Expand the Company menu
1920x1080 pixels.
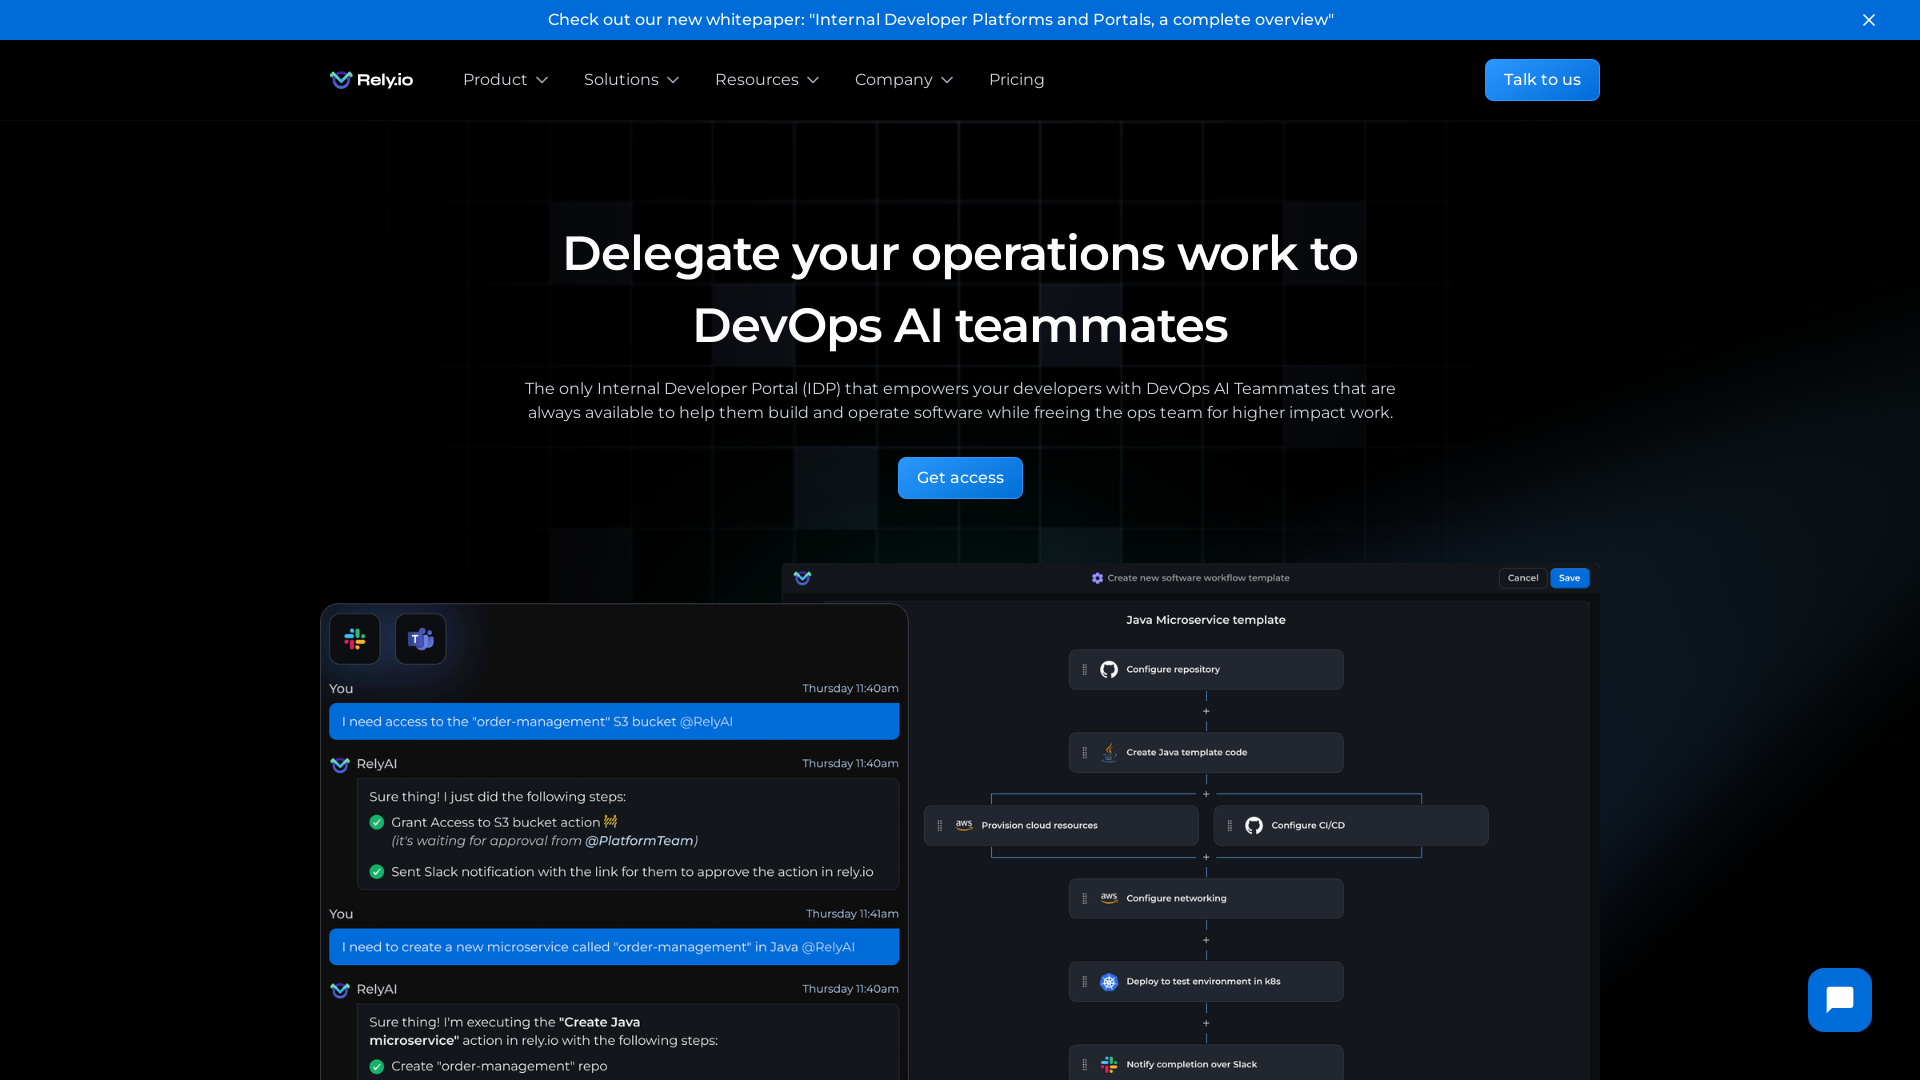(904, 80)
